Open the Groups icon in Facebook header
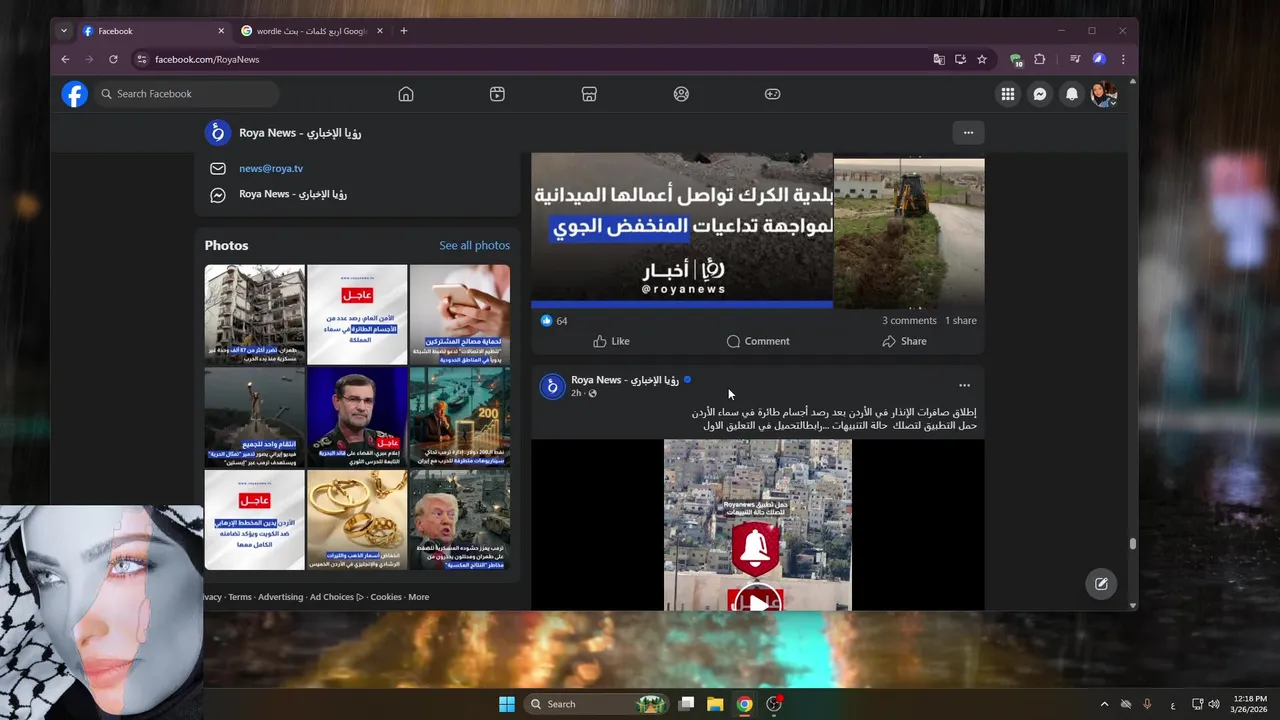Image resolution: width=1280 pixels, height=720 pixels. (x=681, y=94)
